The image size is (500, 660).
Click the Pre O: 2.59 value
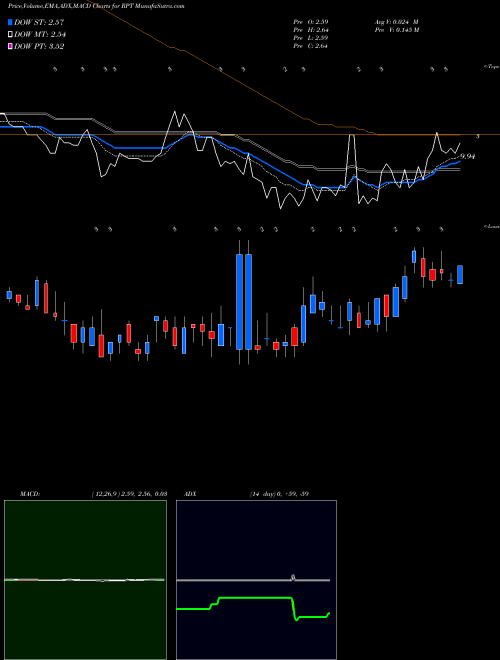[311, 21]
